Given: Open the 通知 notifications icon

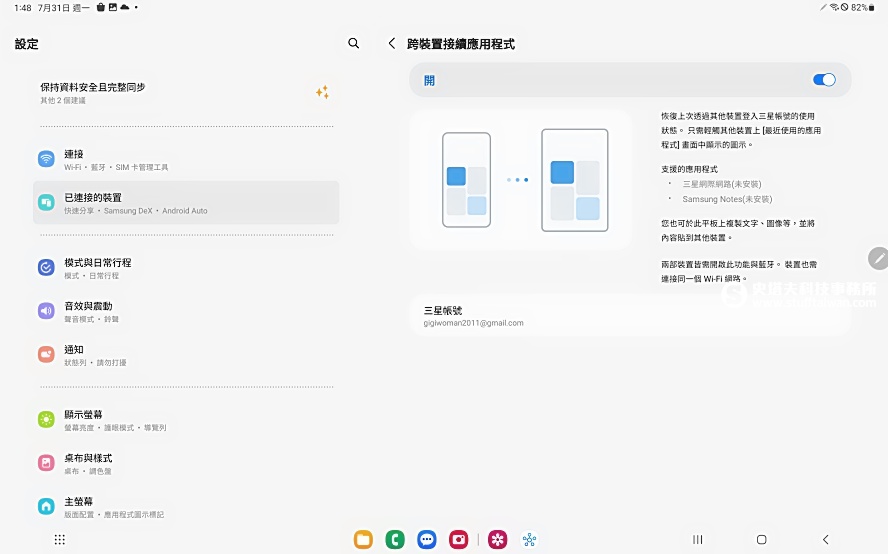Looking at the screenshot, I should (x=46, y=355).
